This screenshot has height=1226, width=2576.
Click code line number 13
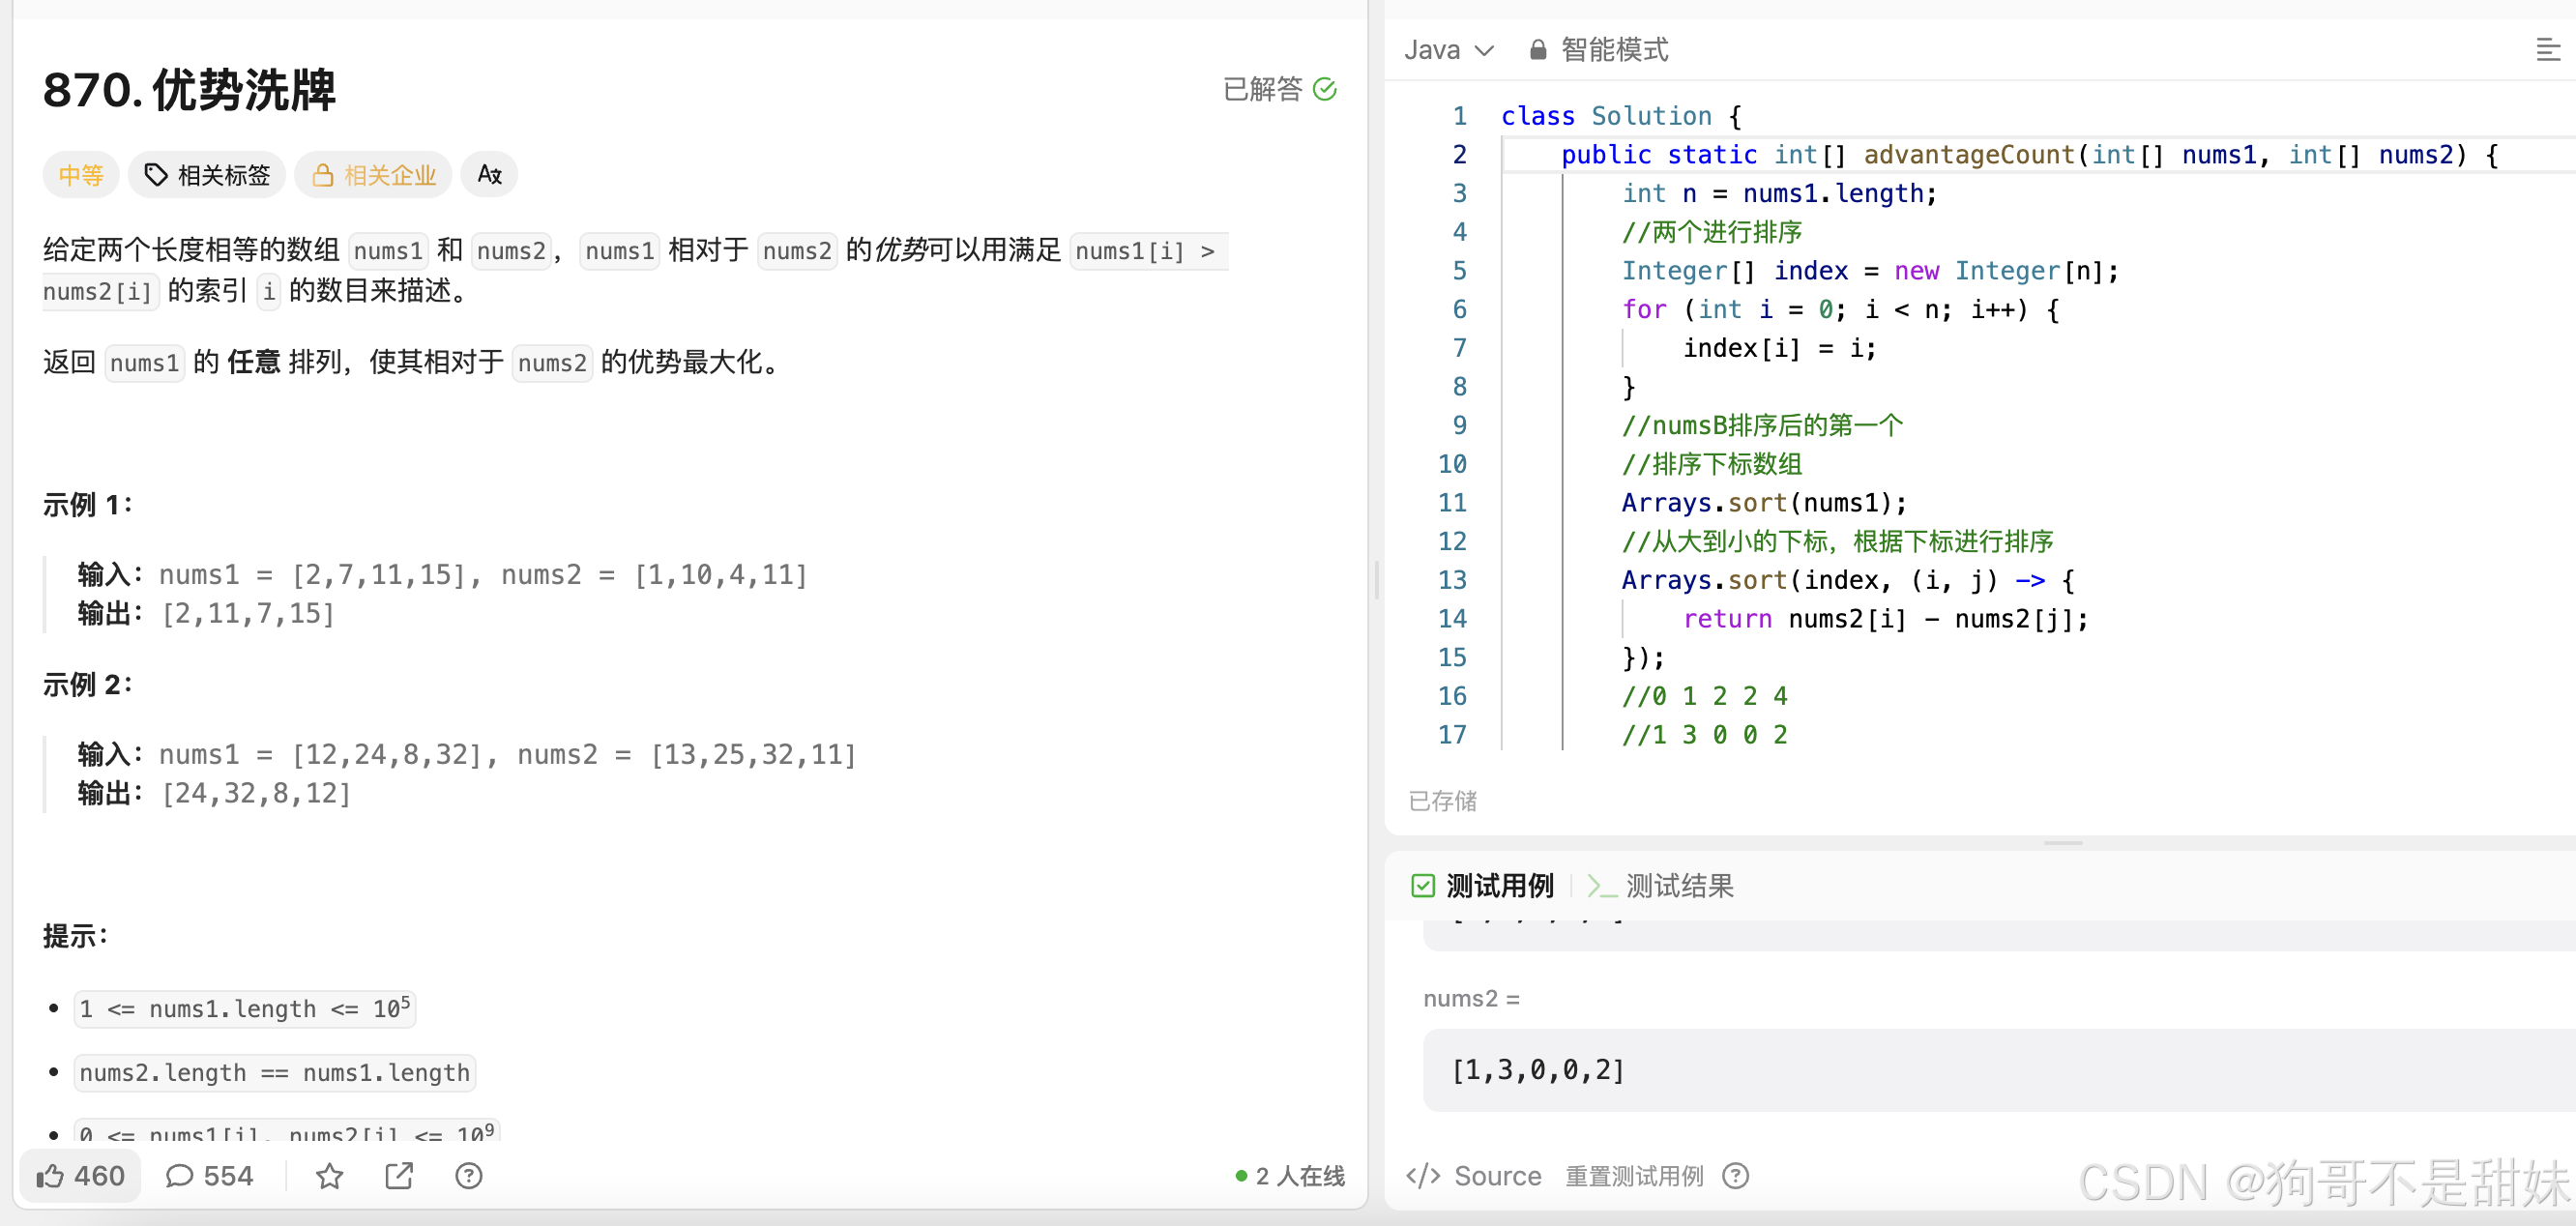tap(1452, 580)
